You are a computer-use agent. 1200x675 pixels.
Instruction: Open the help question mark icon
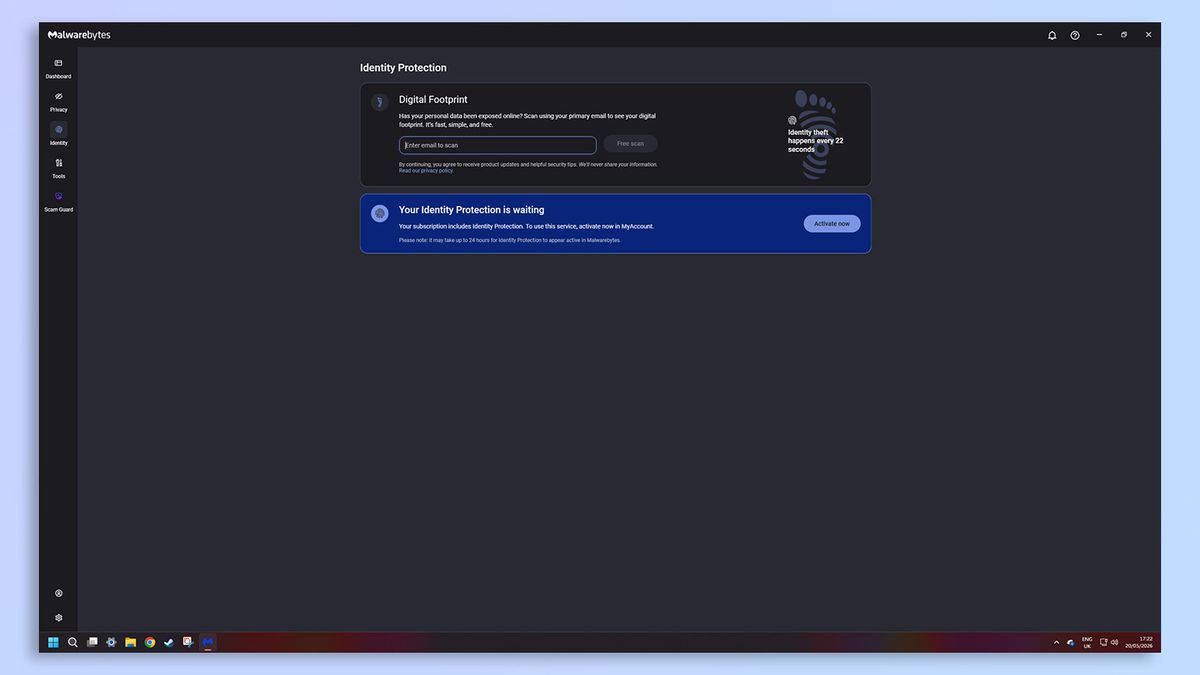click(x=1075, y=35)
